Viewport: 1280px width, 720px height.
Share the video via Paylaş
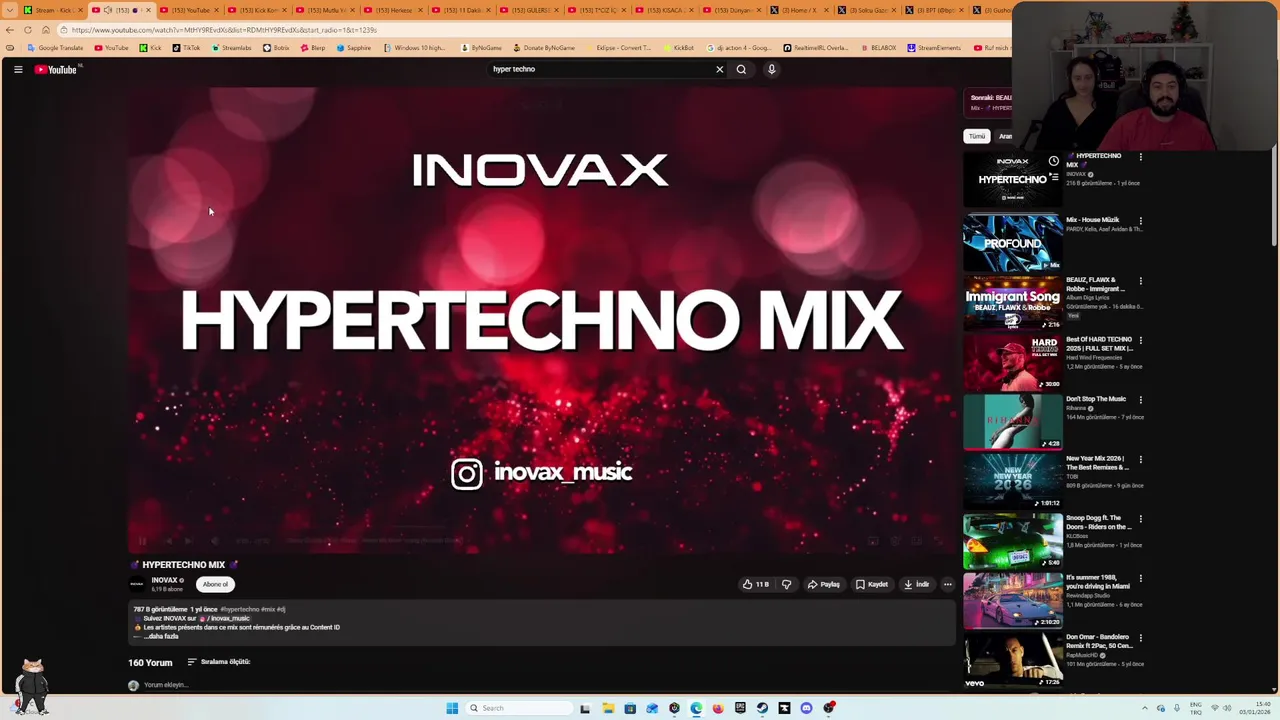(x=823, y=584)
